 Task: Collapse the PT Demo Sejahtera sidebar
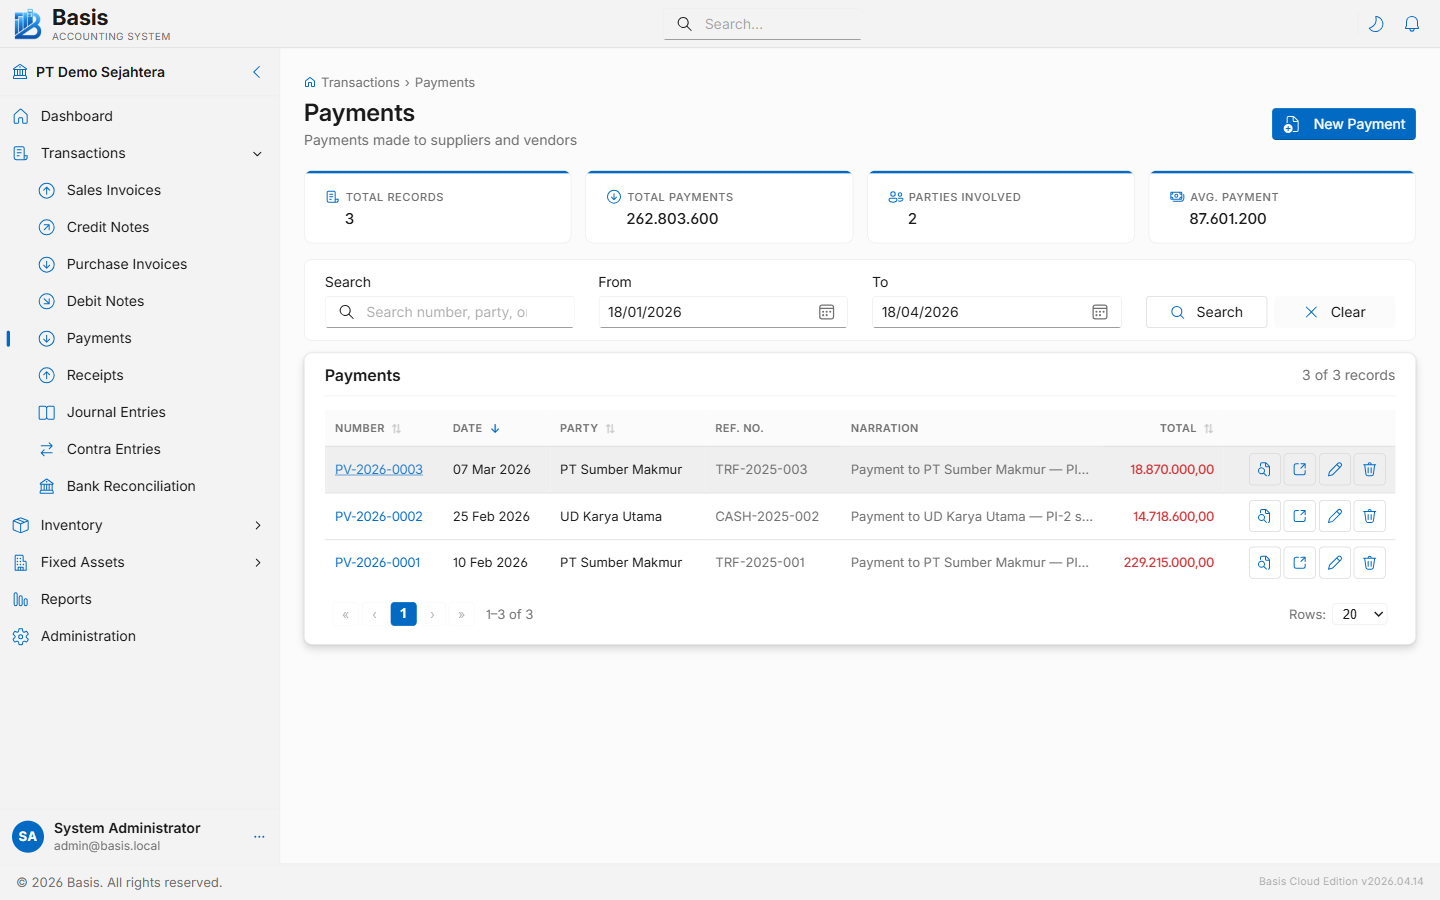[x=256, y=72]
